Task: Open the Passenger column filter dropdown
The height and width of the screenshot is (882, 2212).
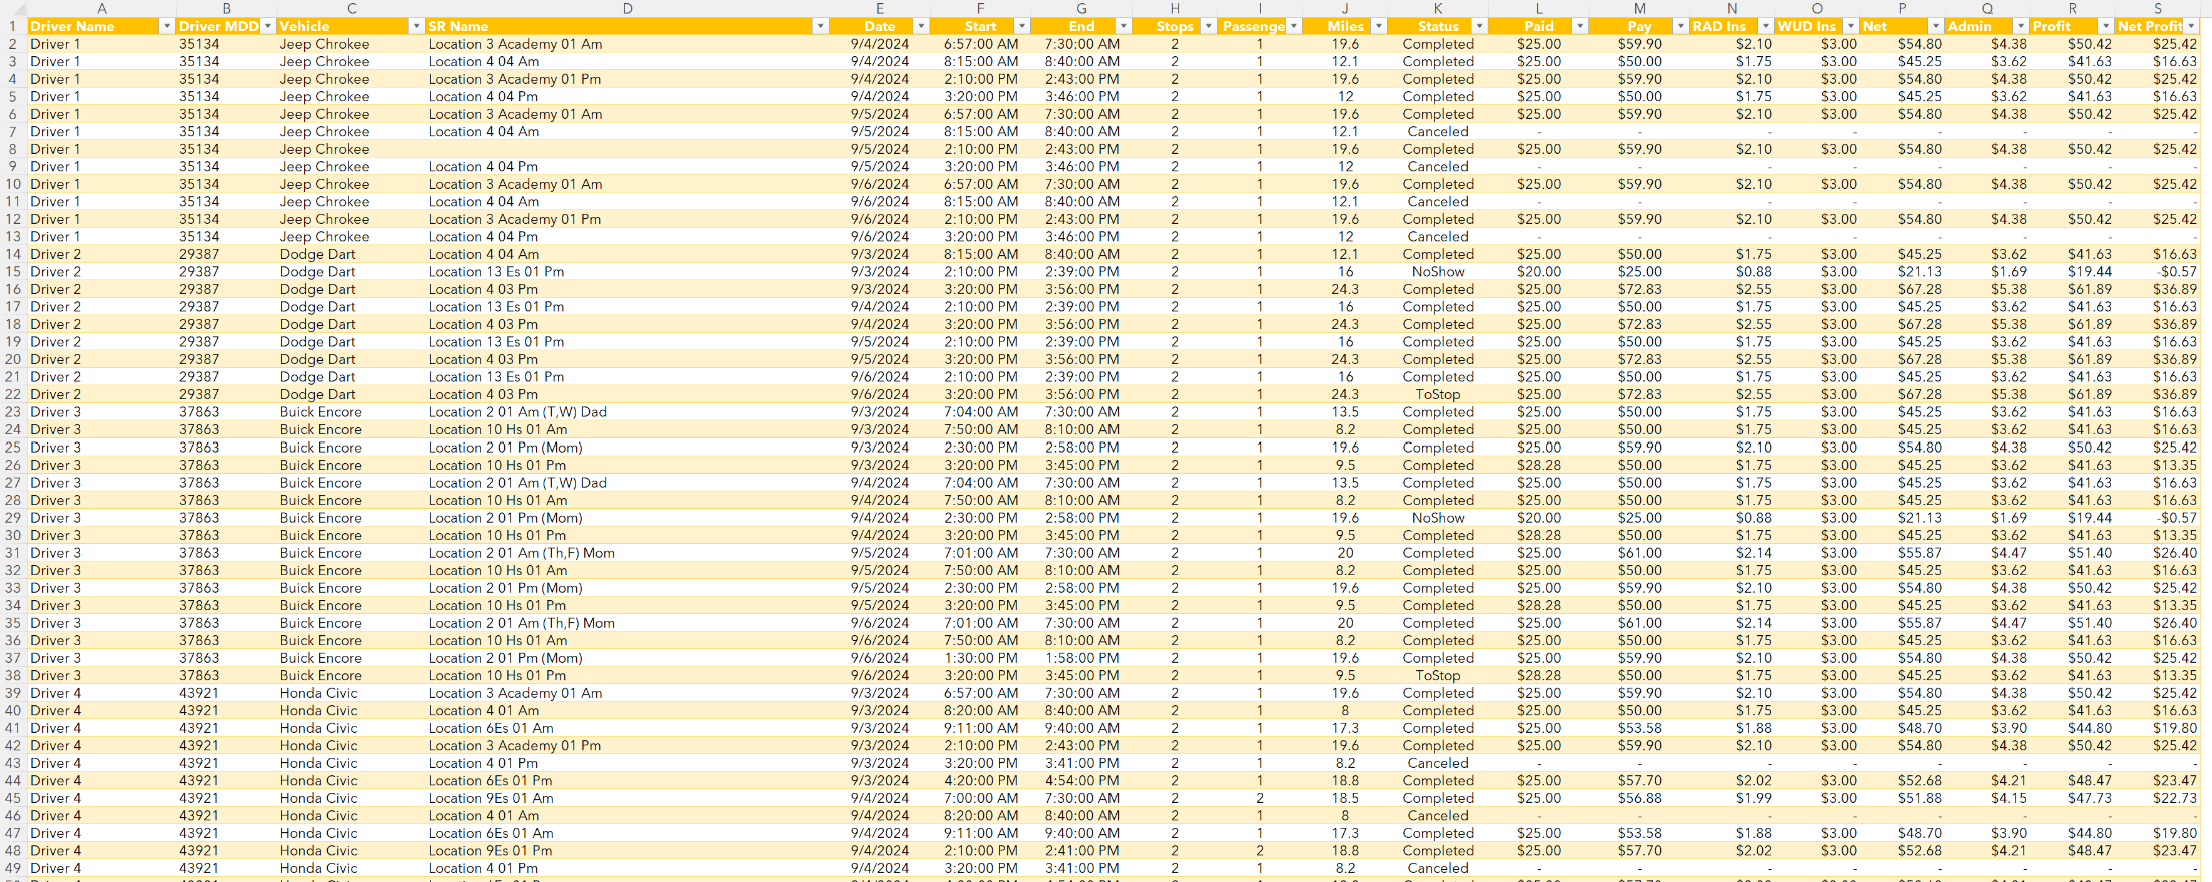Action: [1294, 26]
